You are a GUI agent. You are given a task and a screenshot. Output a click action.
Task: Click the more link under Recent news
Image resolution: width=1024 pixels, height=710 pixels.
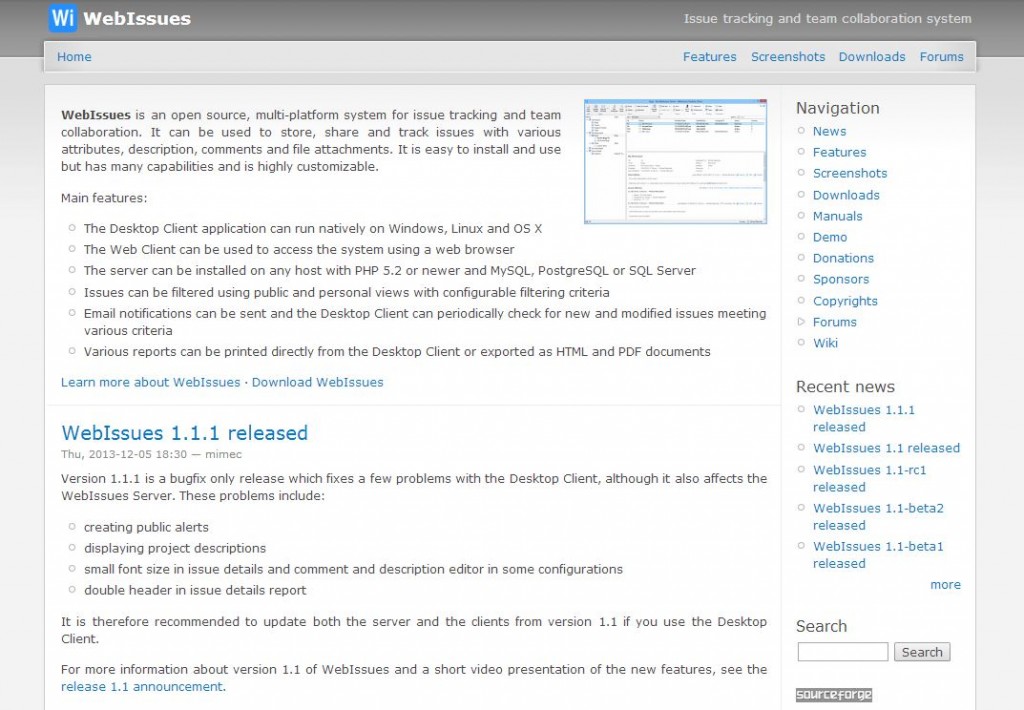945,585
